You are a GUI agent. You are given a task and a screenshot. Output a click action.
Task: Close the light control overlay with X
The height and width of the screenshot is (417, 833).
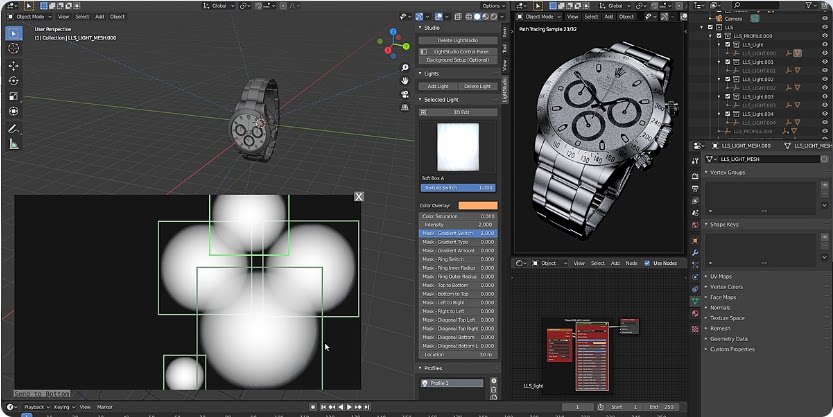[x=359, y=197]
